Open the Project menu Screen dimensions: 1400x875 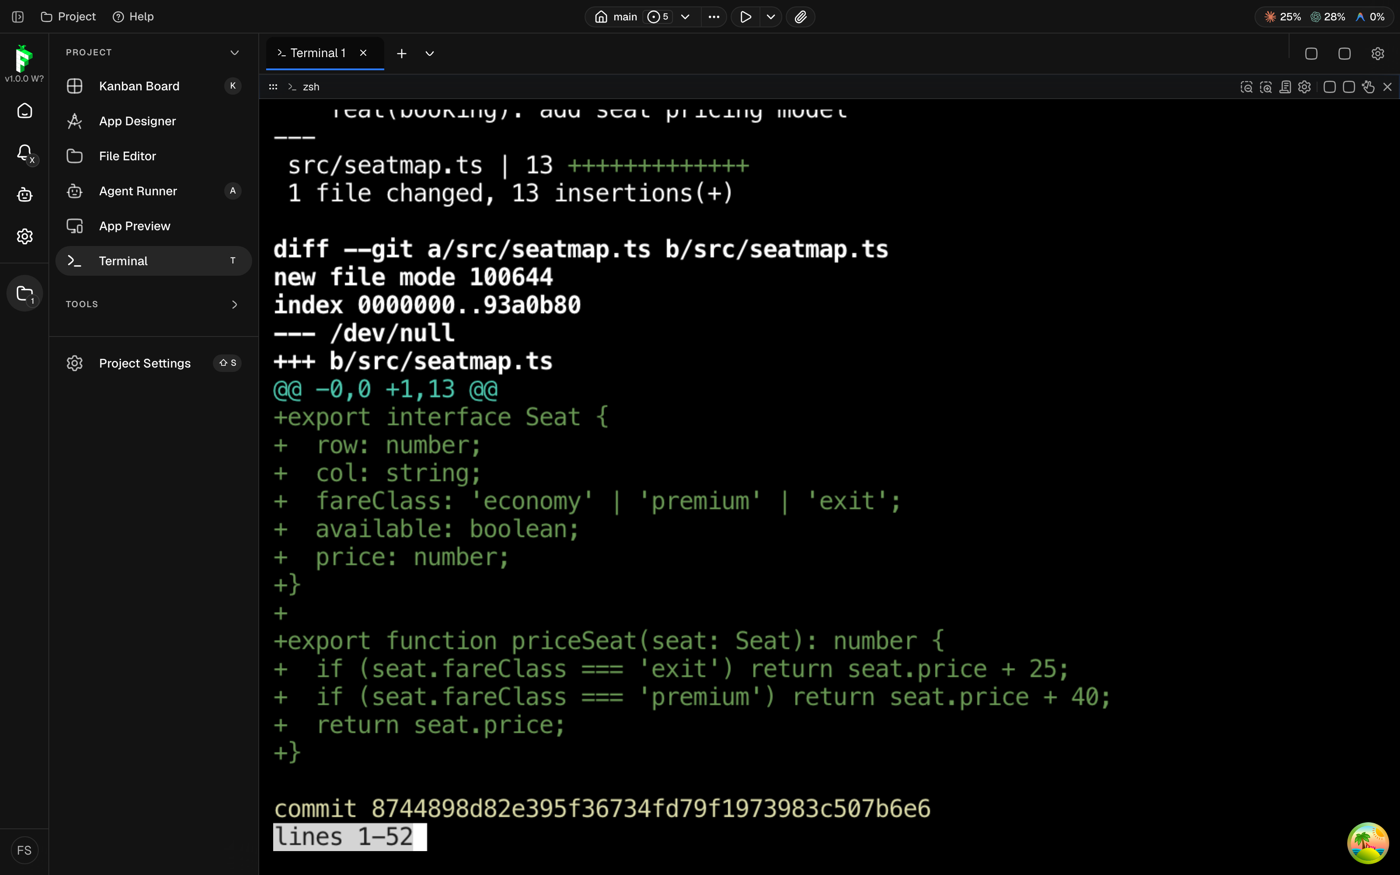pyautogui.click(x=68, y=17)
